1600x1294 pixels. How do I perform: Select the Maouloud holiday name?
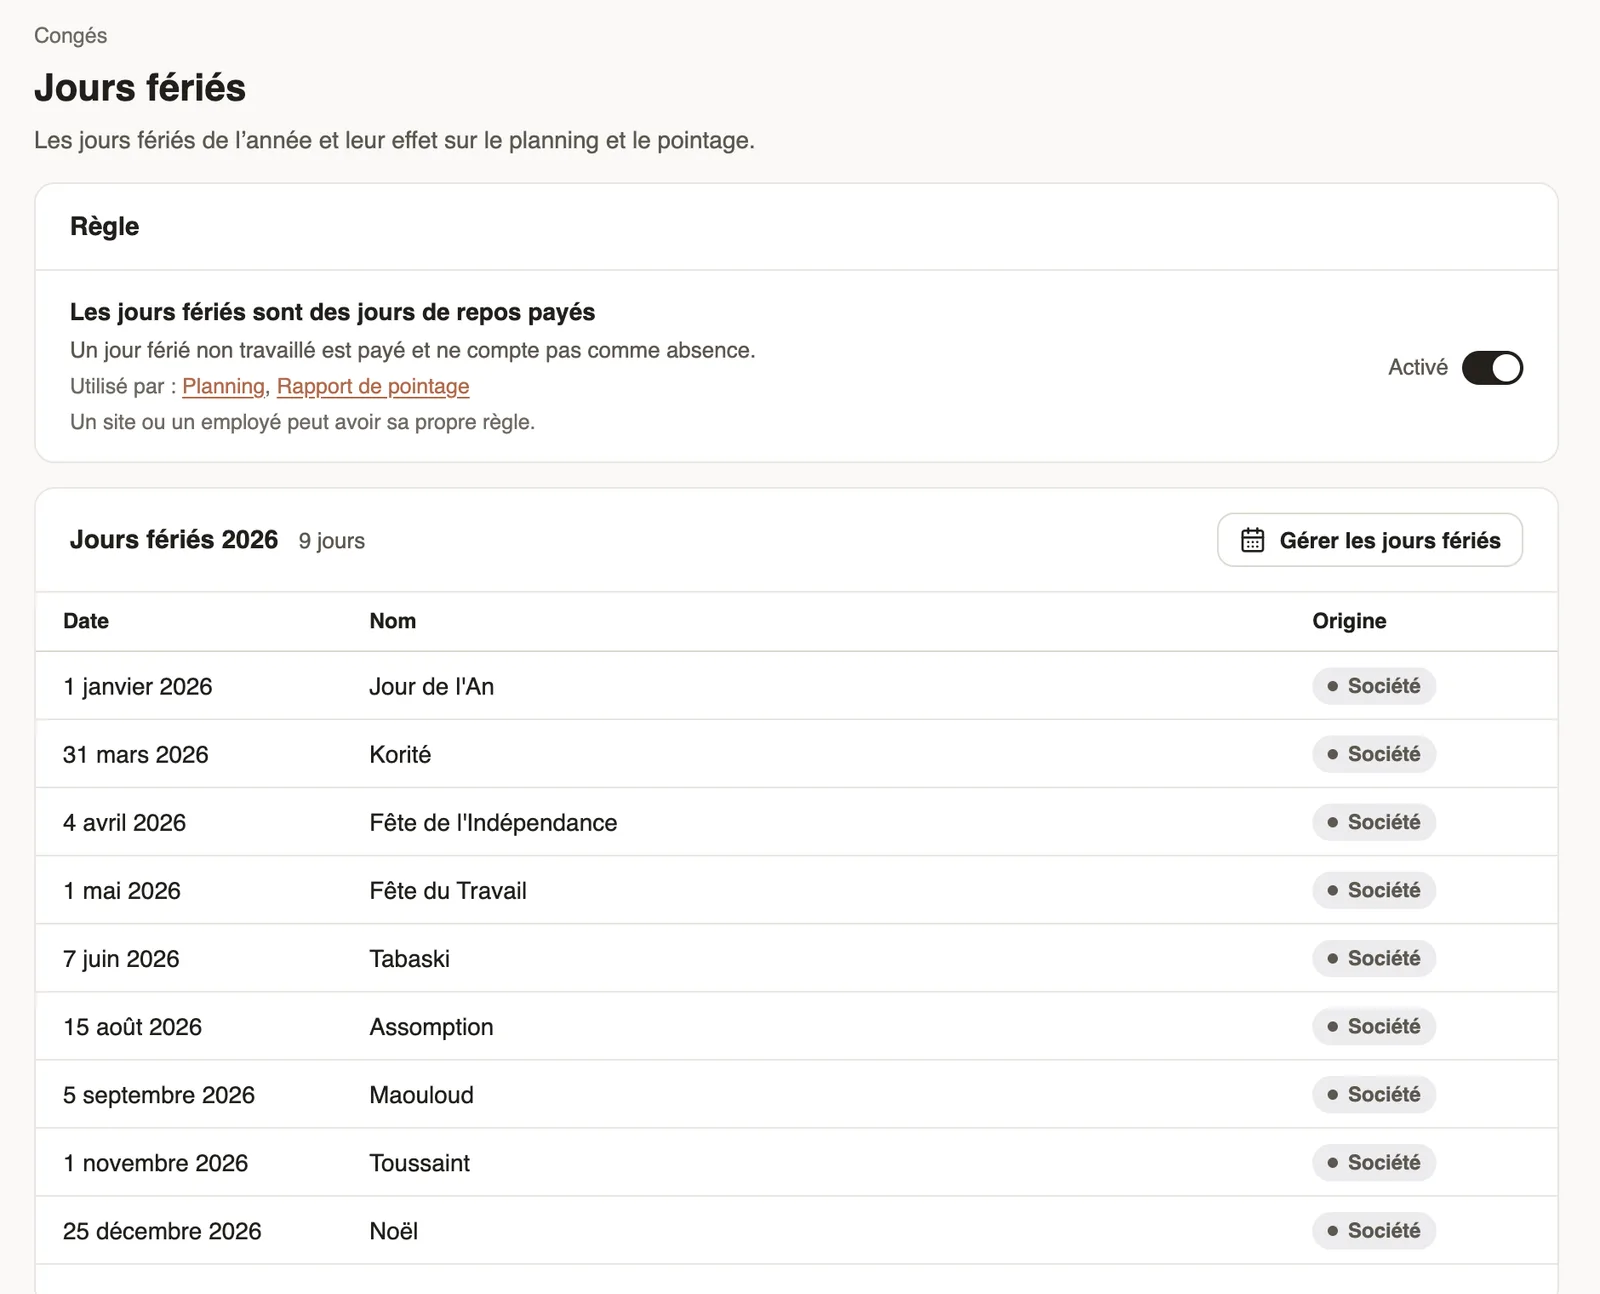pyautogui.click(x=422, y=1094)
